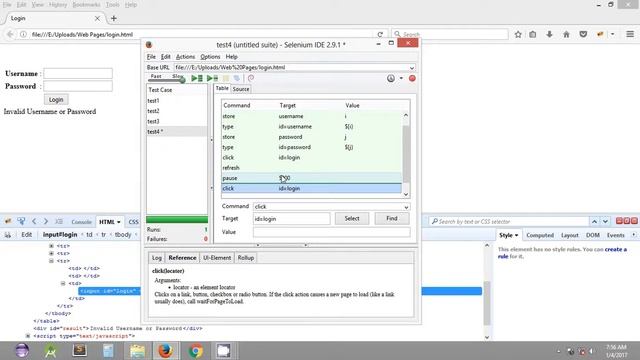Viewport: 640px width, 360px height.
Task: Click the Firefox bookmark star icon
Action: (518, 35)
